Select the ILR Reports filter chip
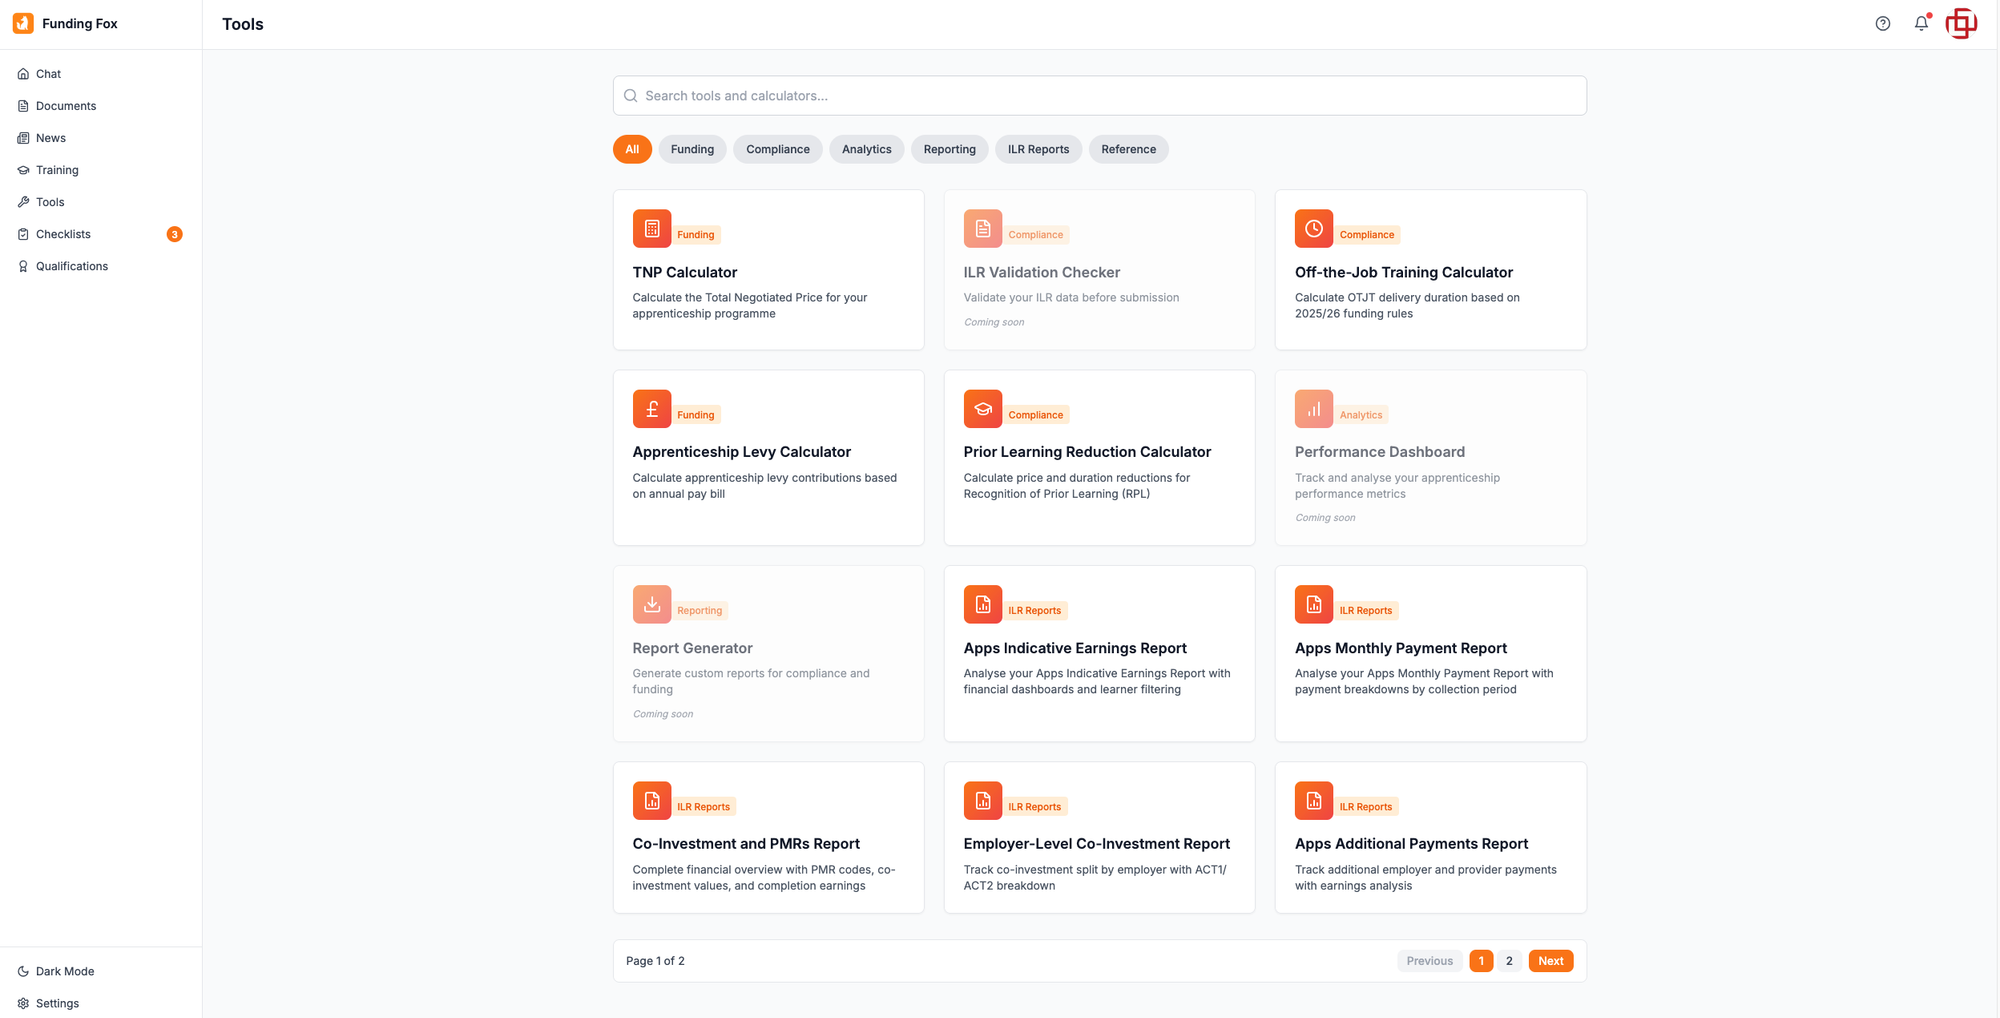This screenshot has width=2000, height=1018. [x=1037, y=149]
